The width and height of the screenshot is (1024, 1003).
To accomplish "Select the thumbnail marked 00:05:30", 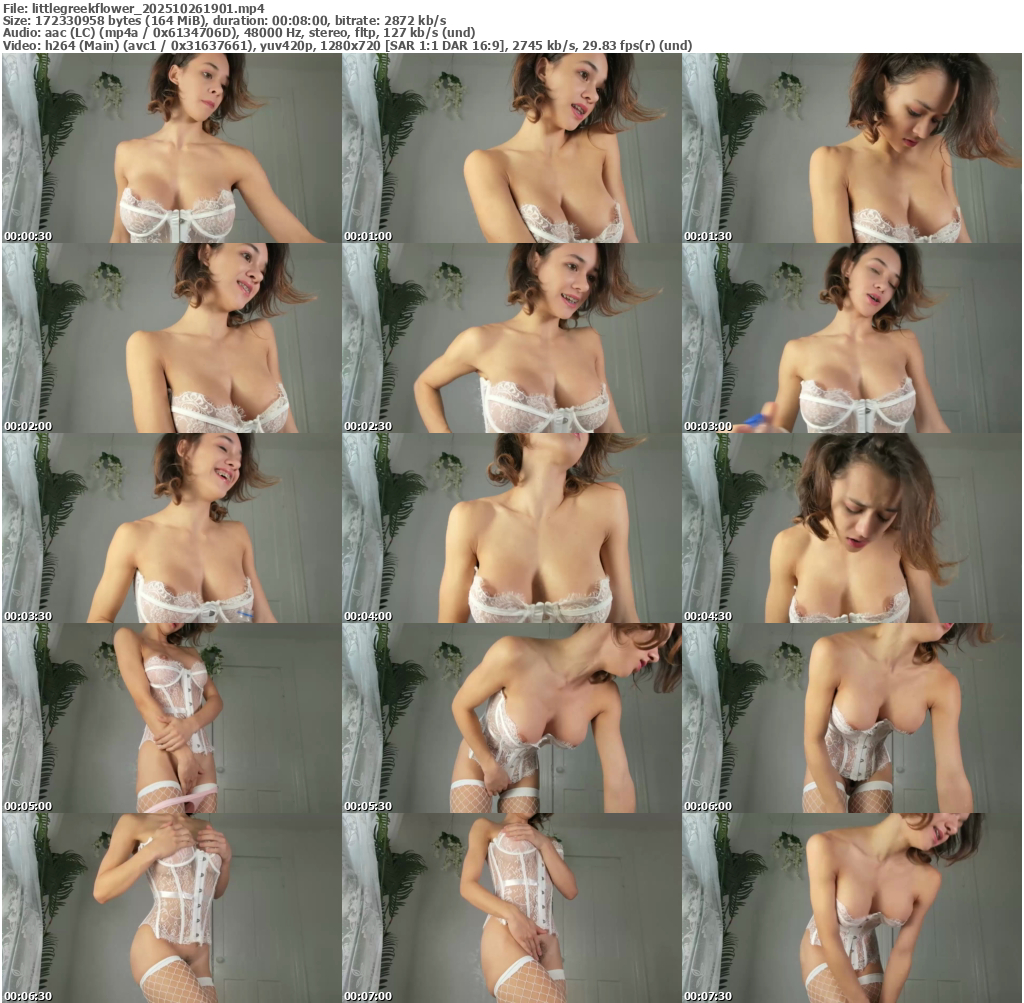I will [511, 718].
